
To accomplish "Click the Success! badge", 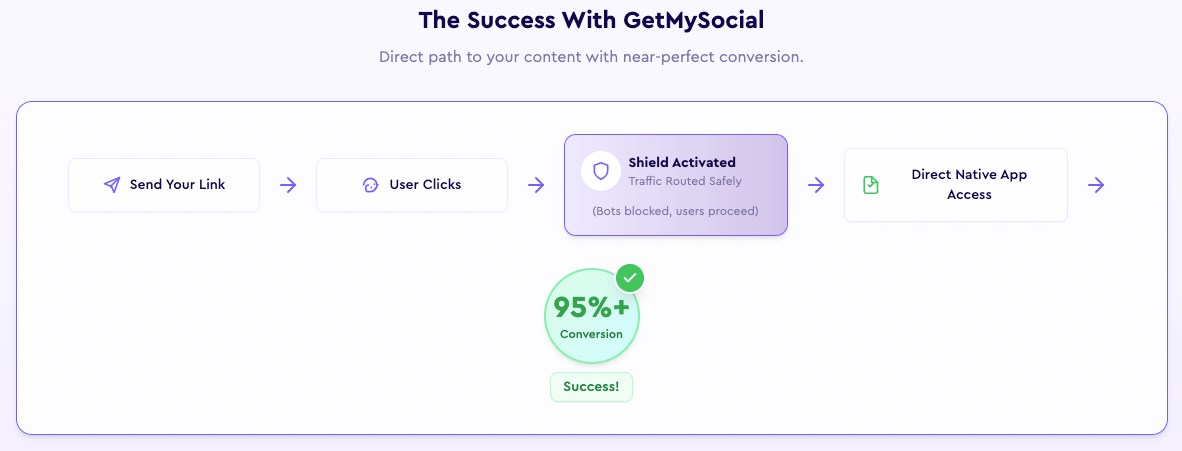I will tap(591, 387).
